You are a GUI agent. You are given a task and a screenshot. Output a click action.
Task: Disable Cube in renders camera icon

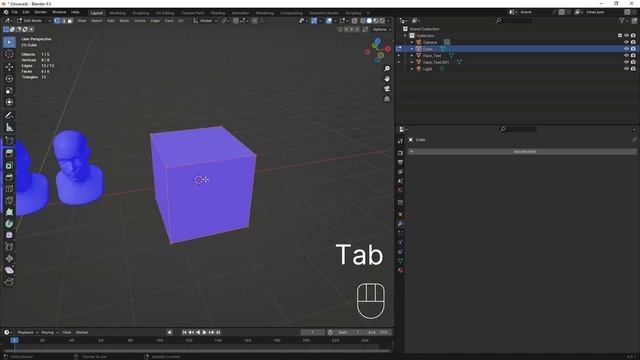[x=633, y=49]
